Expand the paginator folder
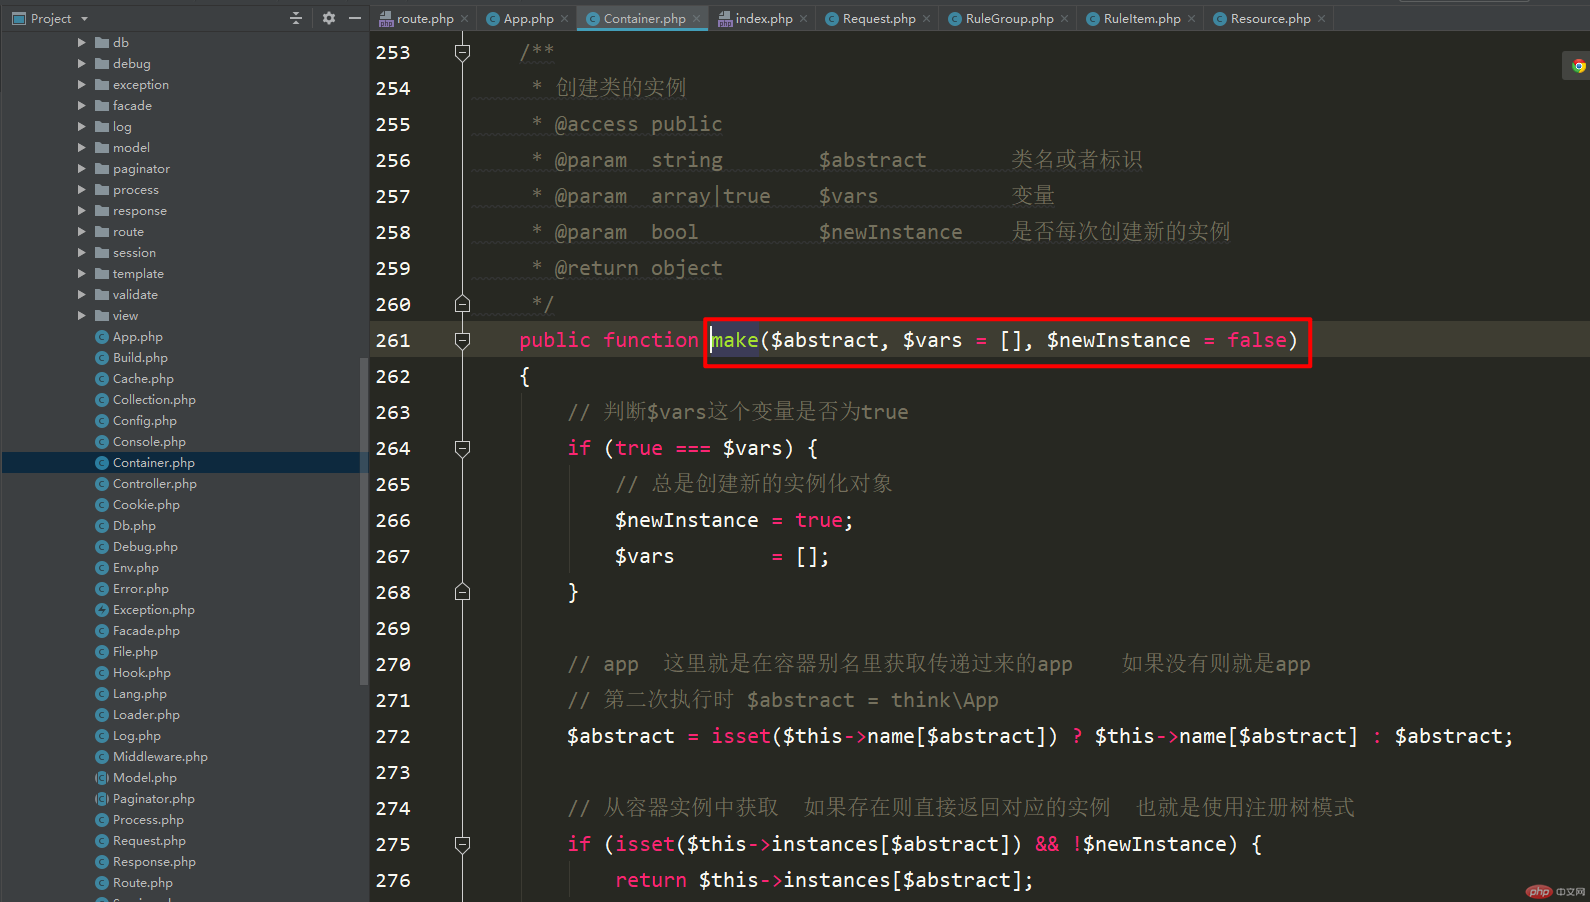The image size is (1590, 902). [x=82, y=168]
